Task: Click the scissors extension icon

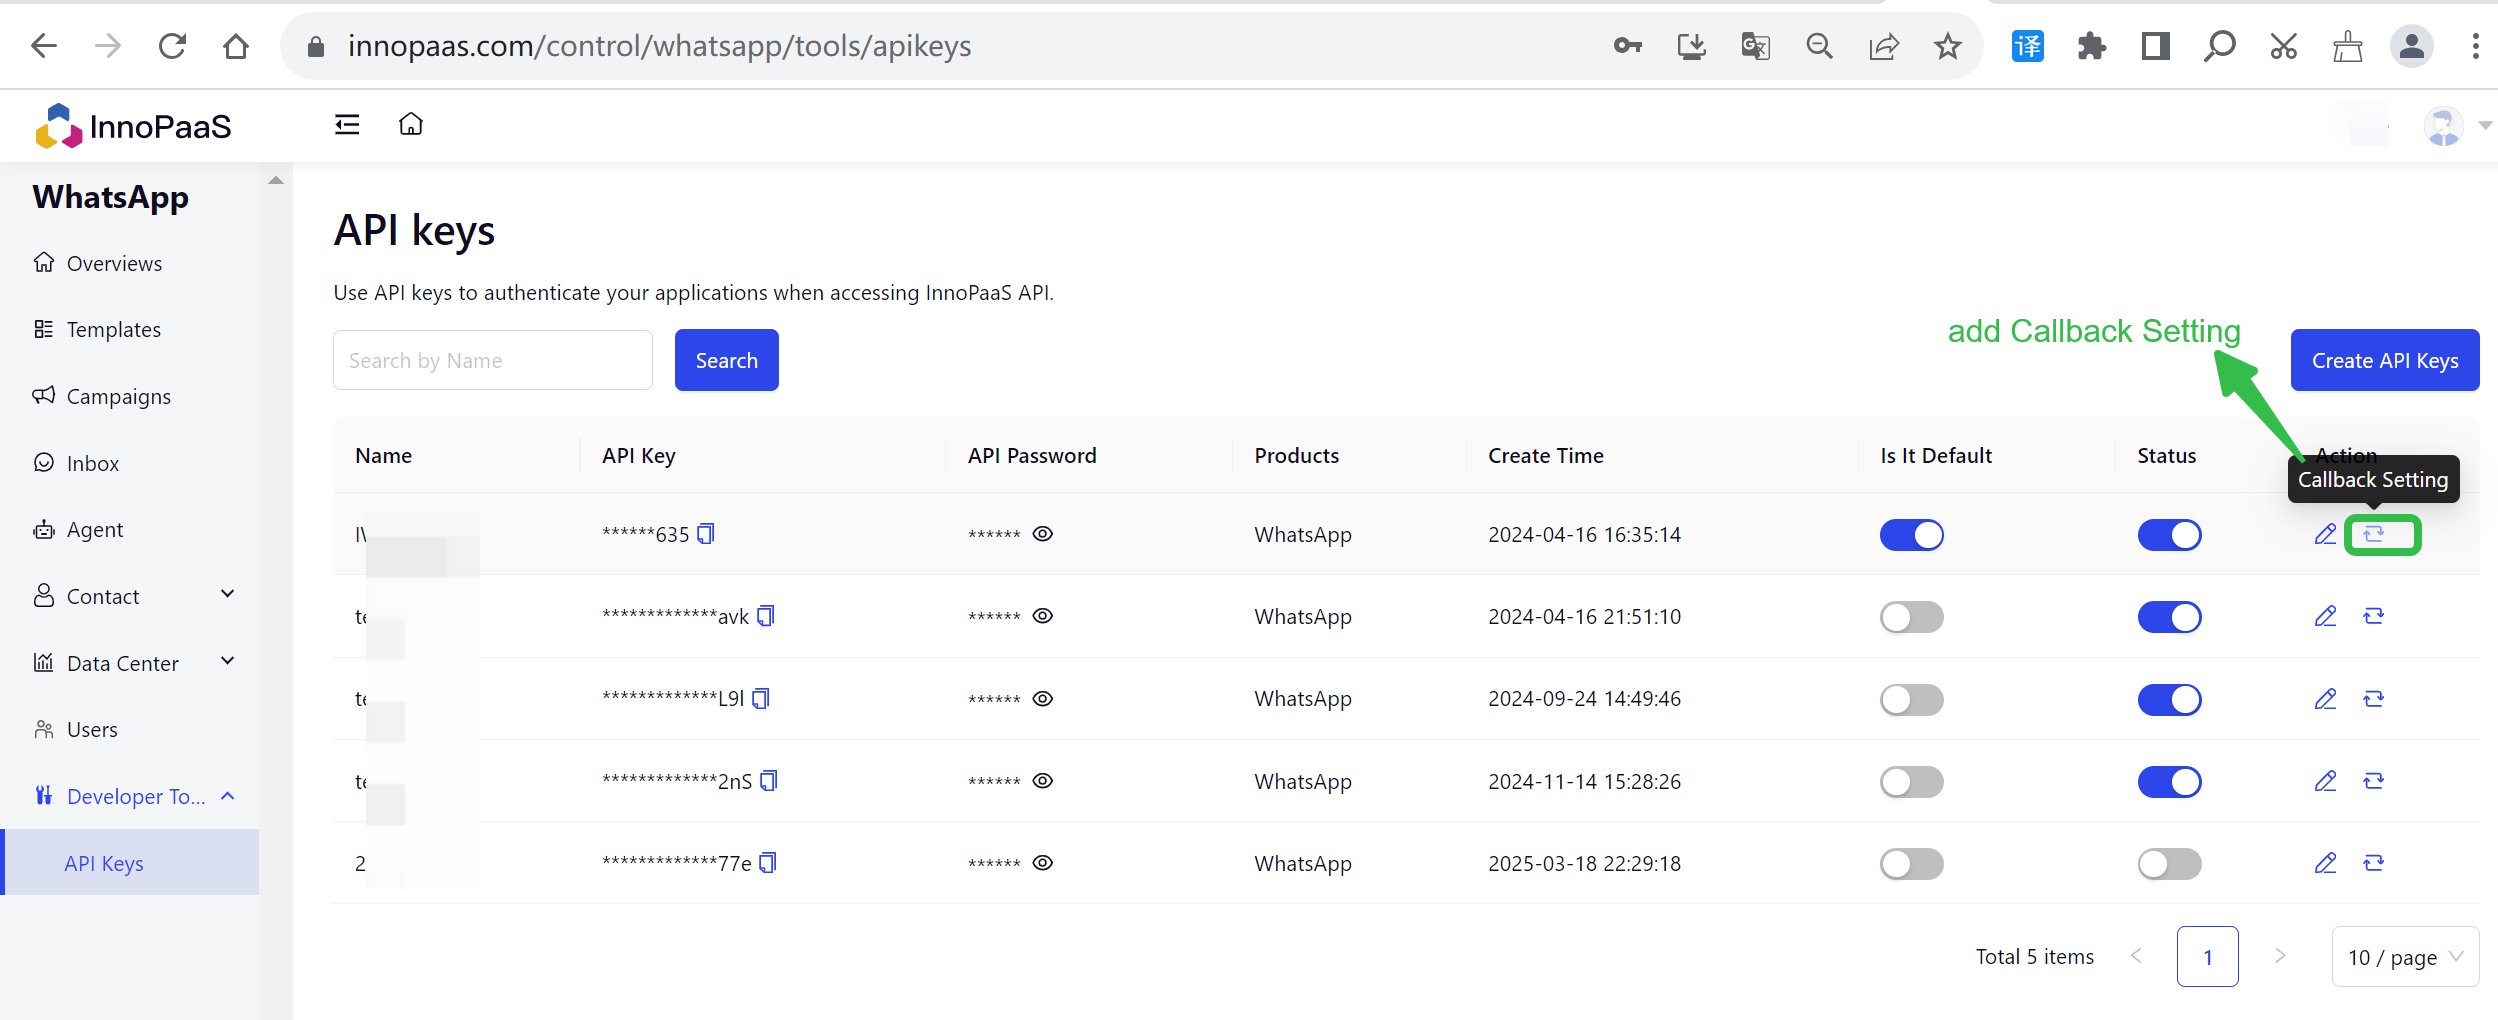Action: [x=2284, y=46]
